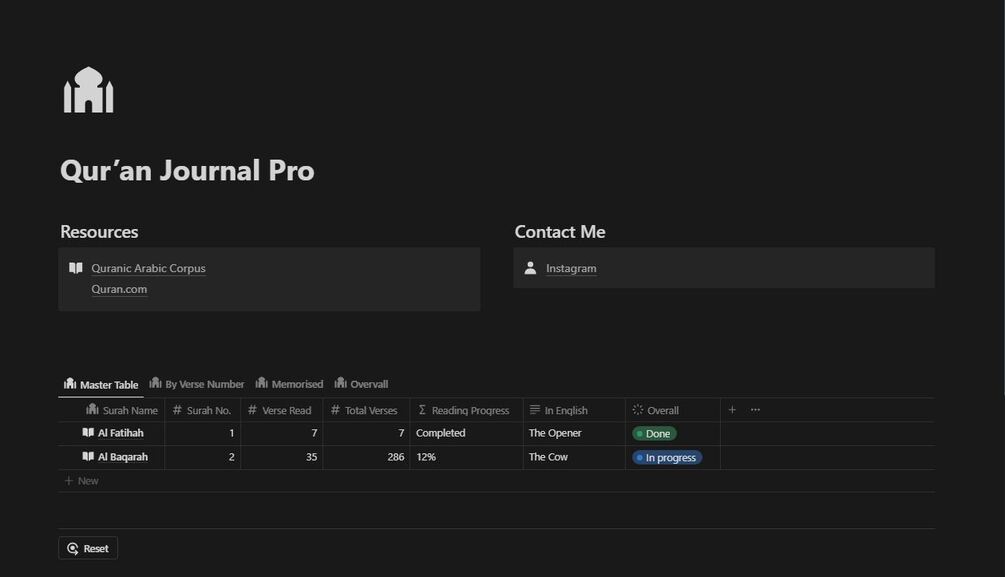The width and height of the screenshot is (1005, 577).
Task: Click the Reset button icon
Action: 73,548
